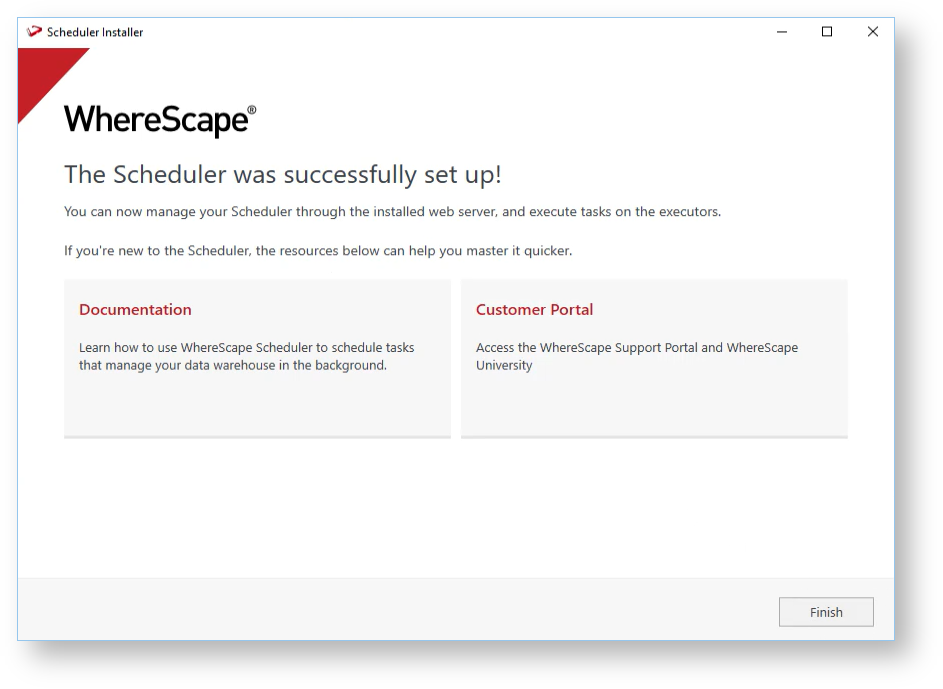The image size is (943, 689).
Task: Click the 'You can now manage' sentence
Action: coord(392,212)
